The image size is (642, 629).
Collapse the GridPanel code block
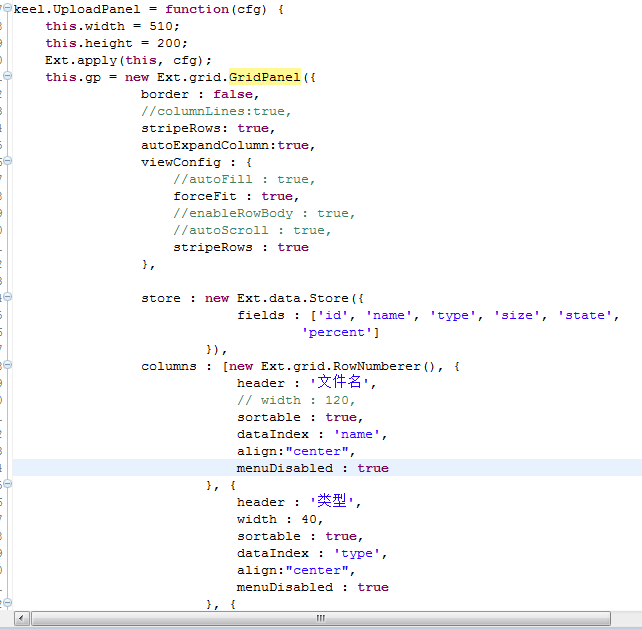pos(6,77)
